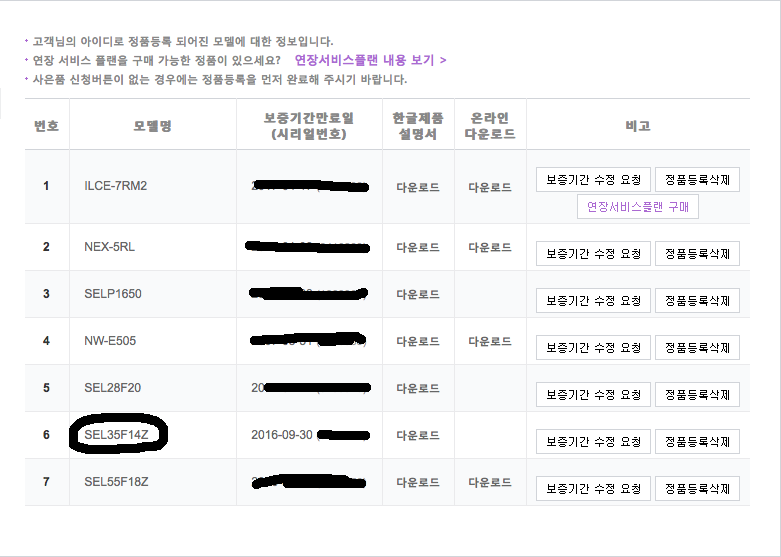Remove SEL35F14Z using 정품등록삭제

697,441
